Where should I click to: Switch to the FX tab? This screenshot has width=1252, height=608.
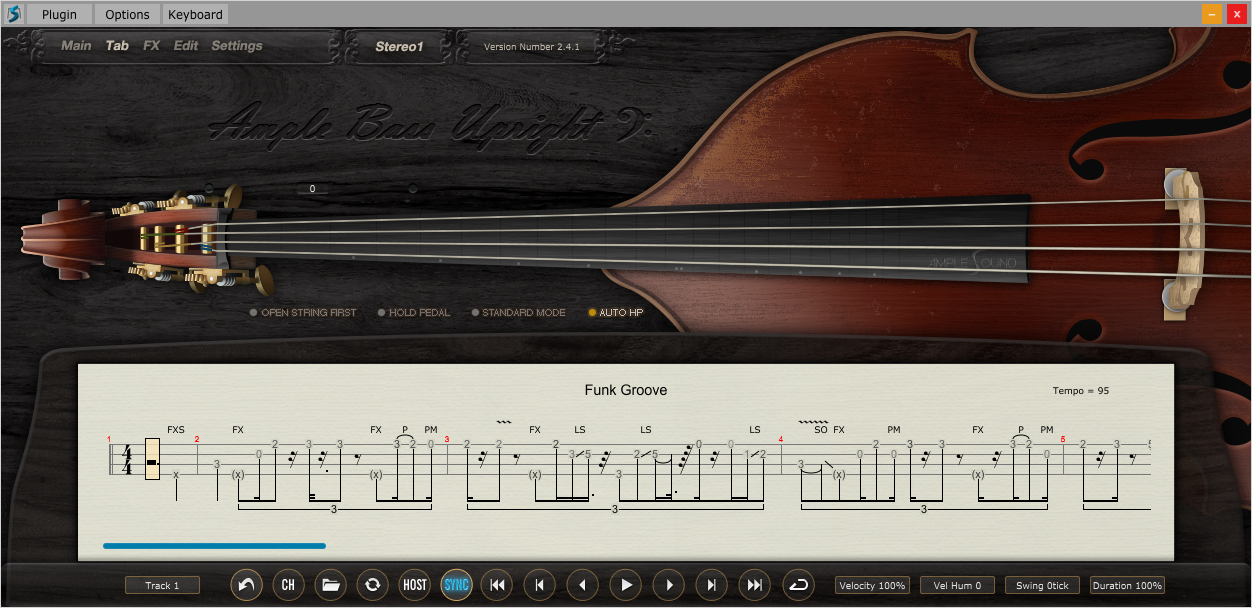click(151, 46)
